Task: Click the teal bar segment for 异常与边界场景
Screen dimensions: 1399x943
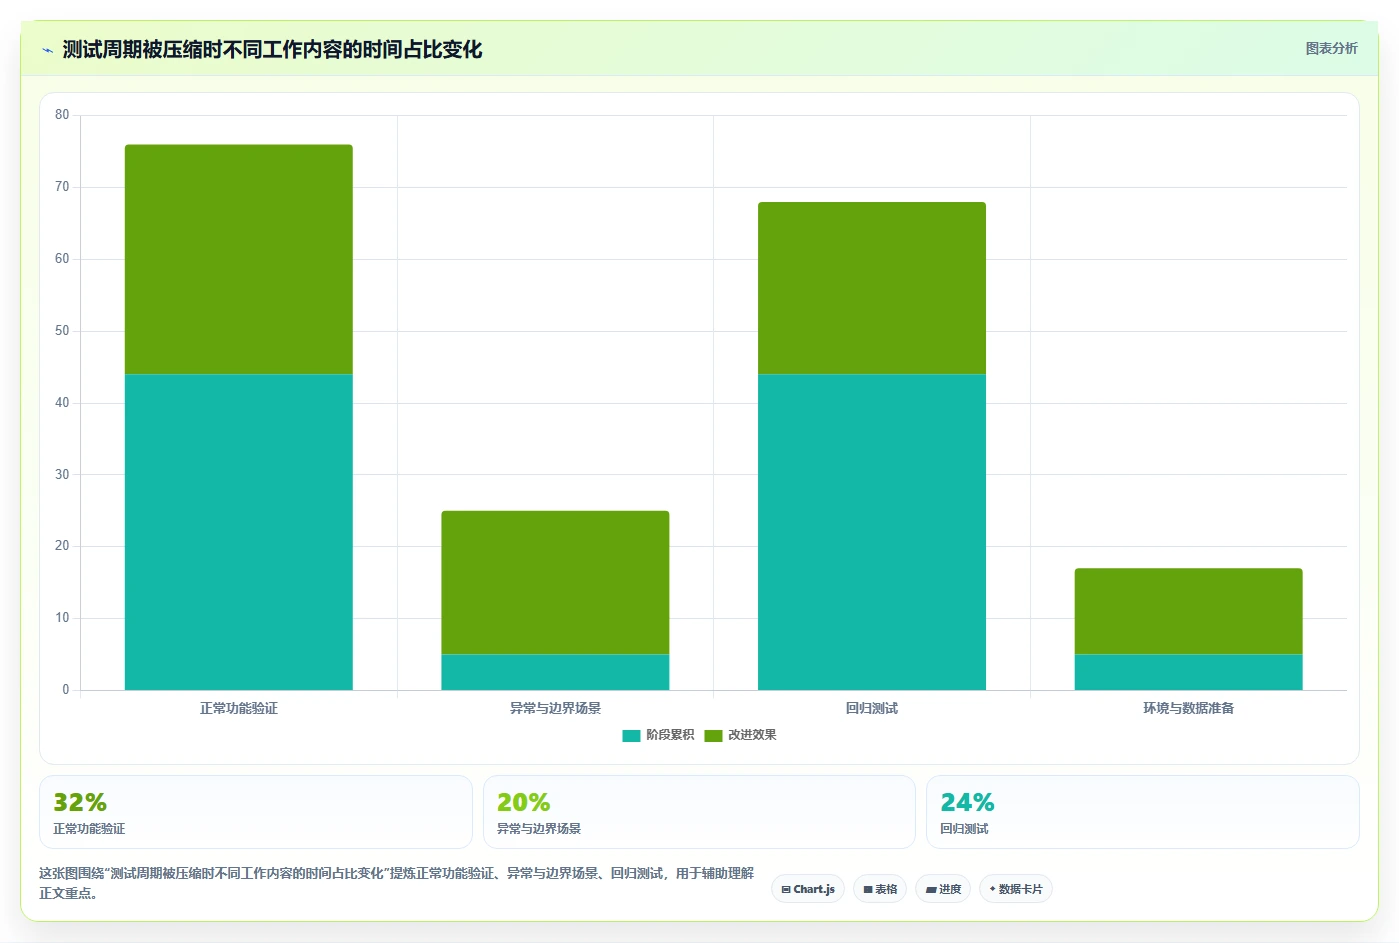Action: (x=555, y=672)
